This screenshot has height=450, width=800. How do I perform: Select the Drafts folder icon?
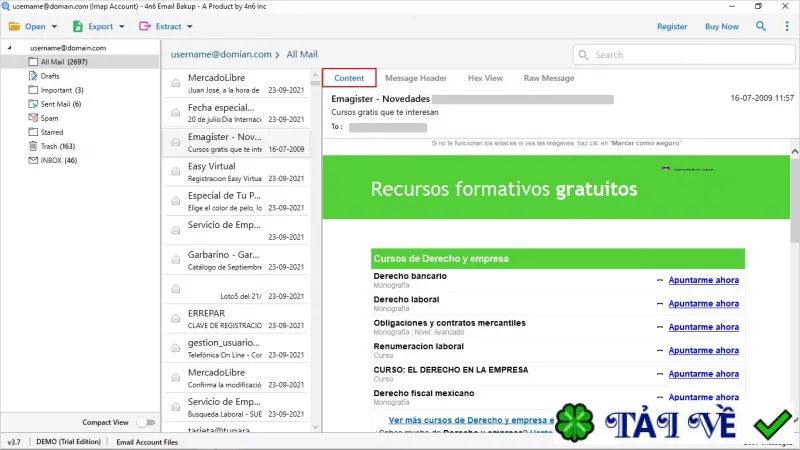click(33, 76)
